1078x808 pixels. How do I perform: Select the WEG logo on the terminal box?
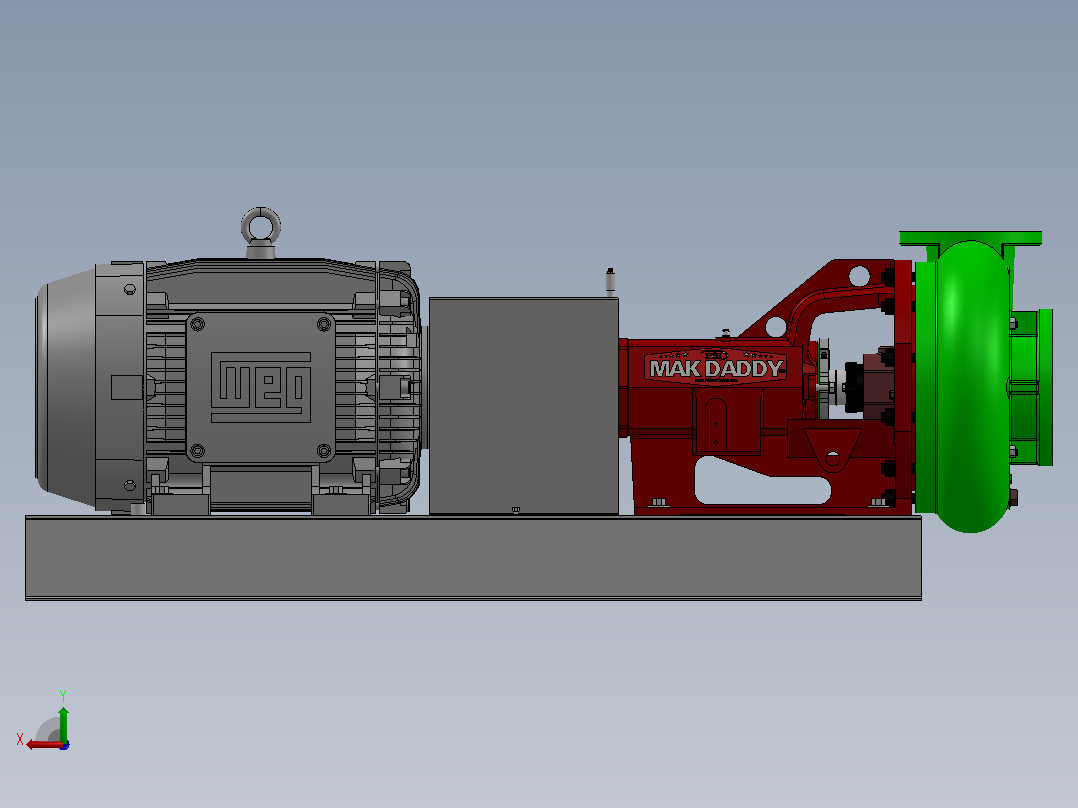click(x=261, y=387)
